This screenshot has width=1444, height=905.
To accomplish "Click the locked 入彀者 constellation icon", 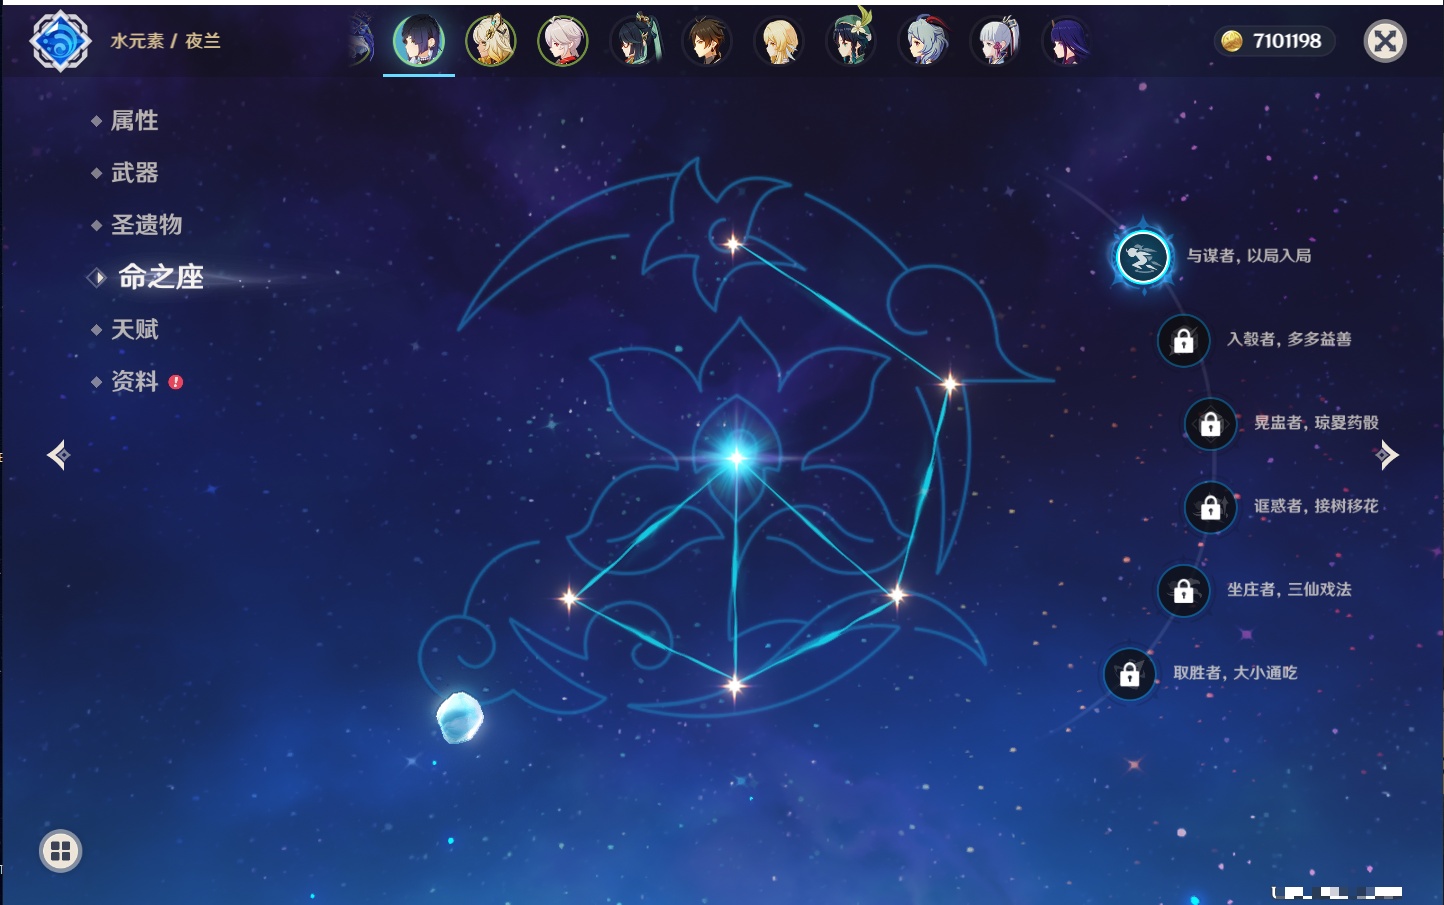I will coord(1183,340).
